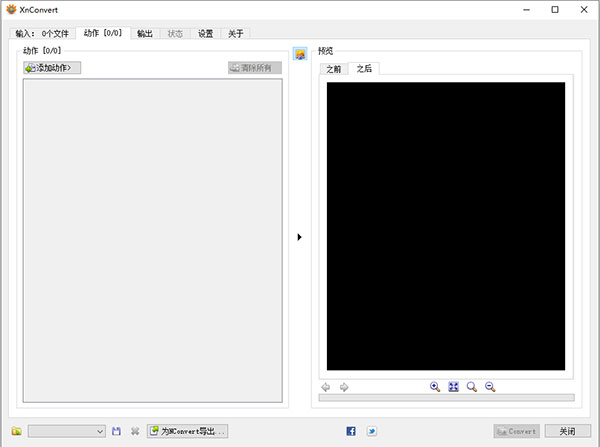The image size is (600, 447).
Task: Open the script preset dropdown
Action: click(67, 431)
